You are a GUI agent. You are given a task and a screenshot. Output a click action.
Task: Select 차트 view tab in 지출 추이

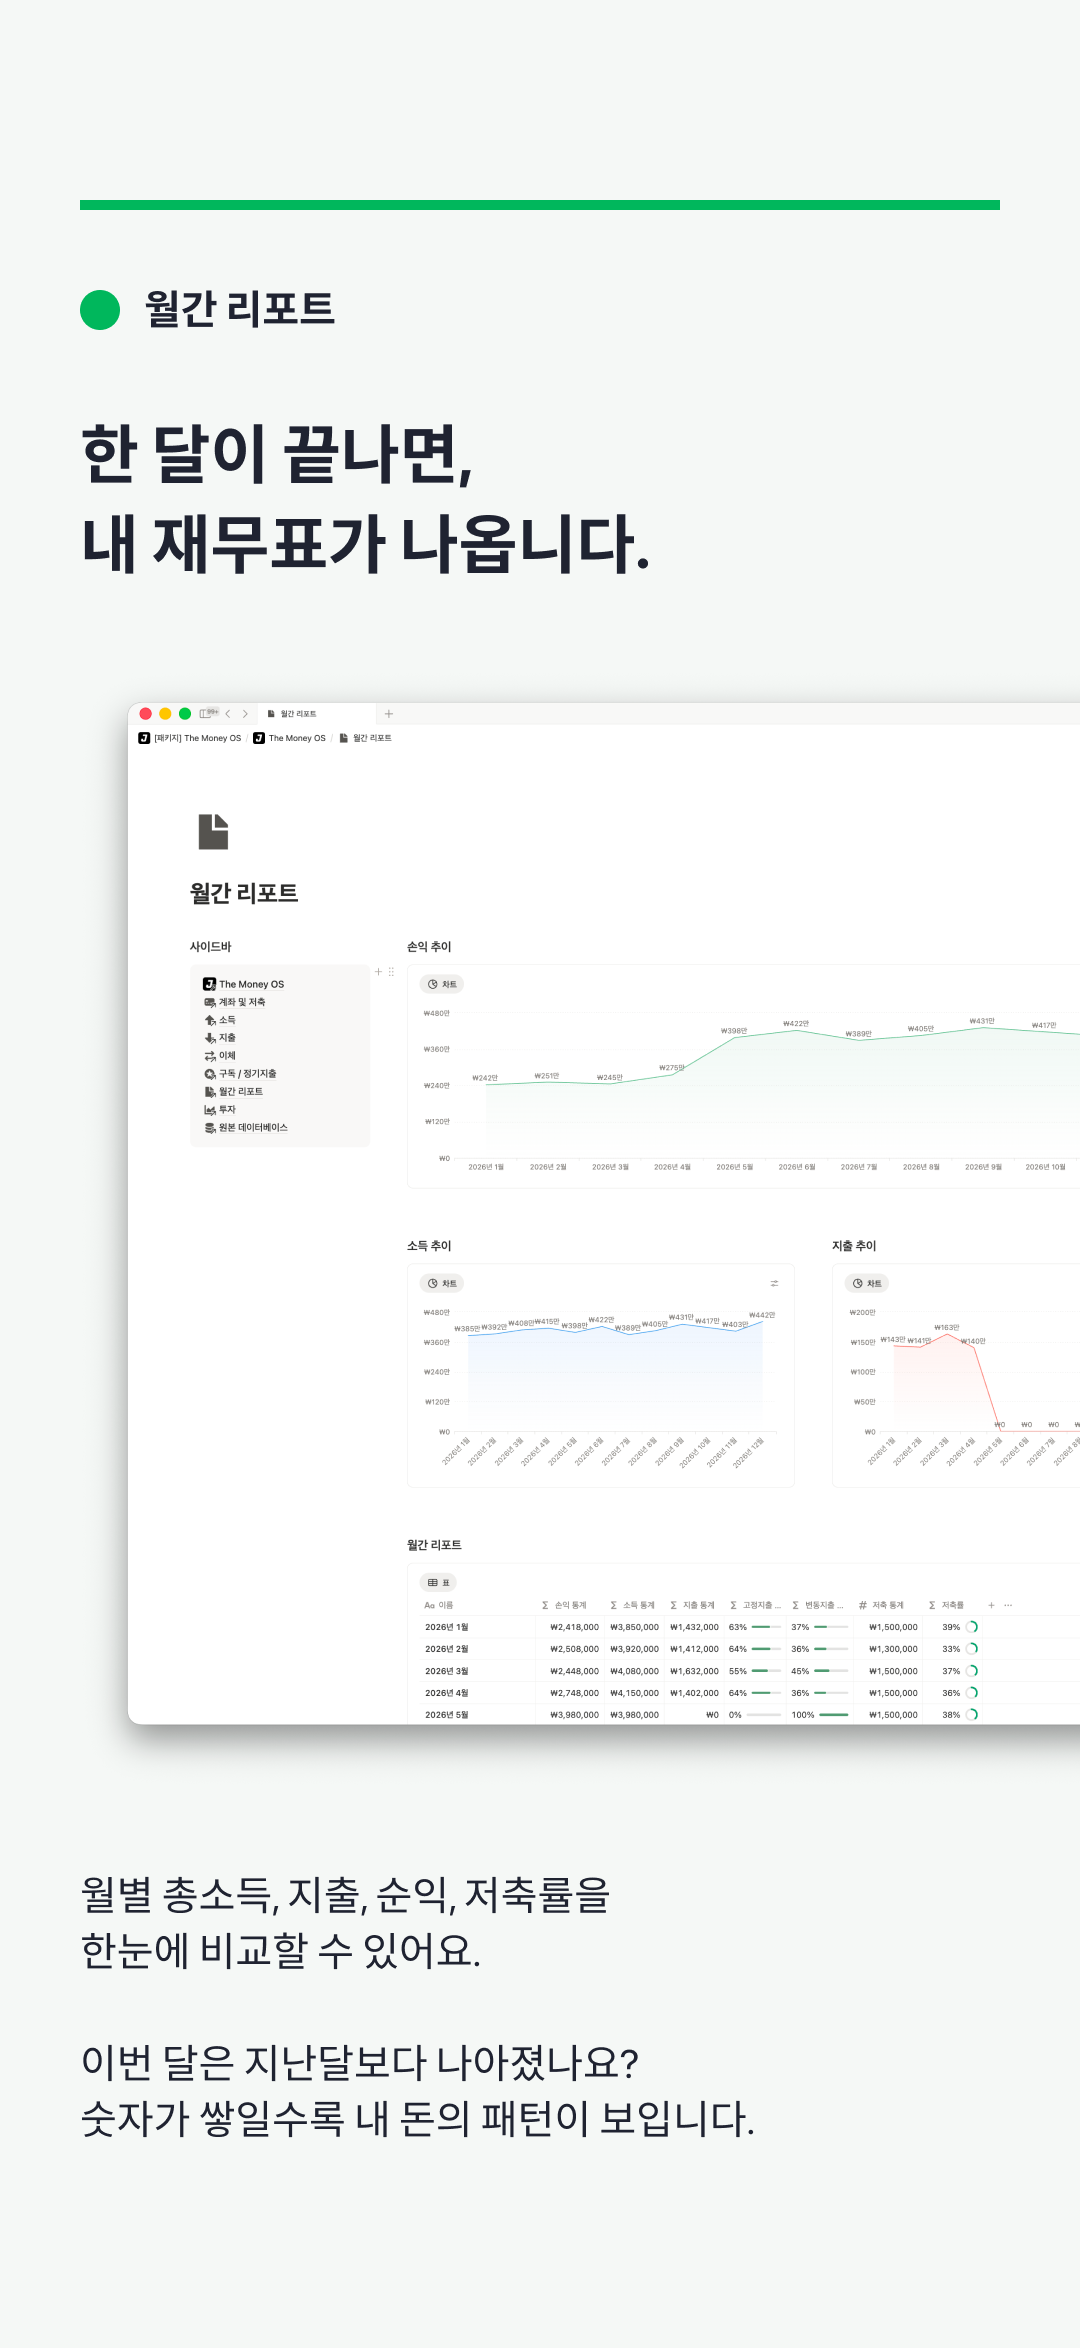point(867,1283)
